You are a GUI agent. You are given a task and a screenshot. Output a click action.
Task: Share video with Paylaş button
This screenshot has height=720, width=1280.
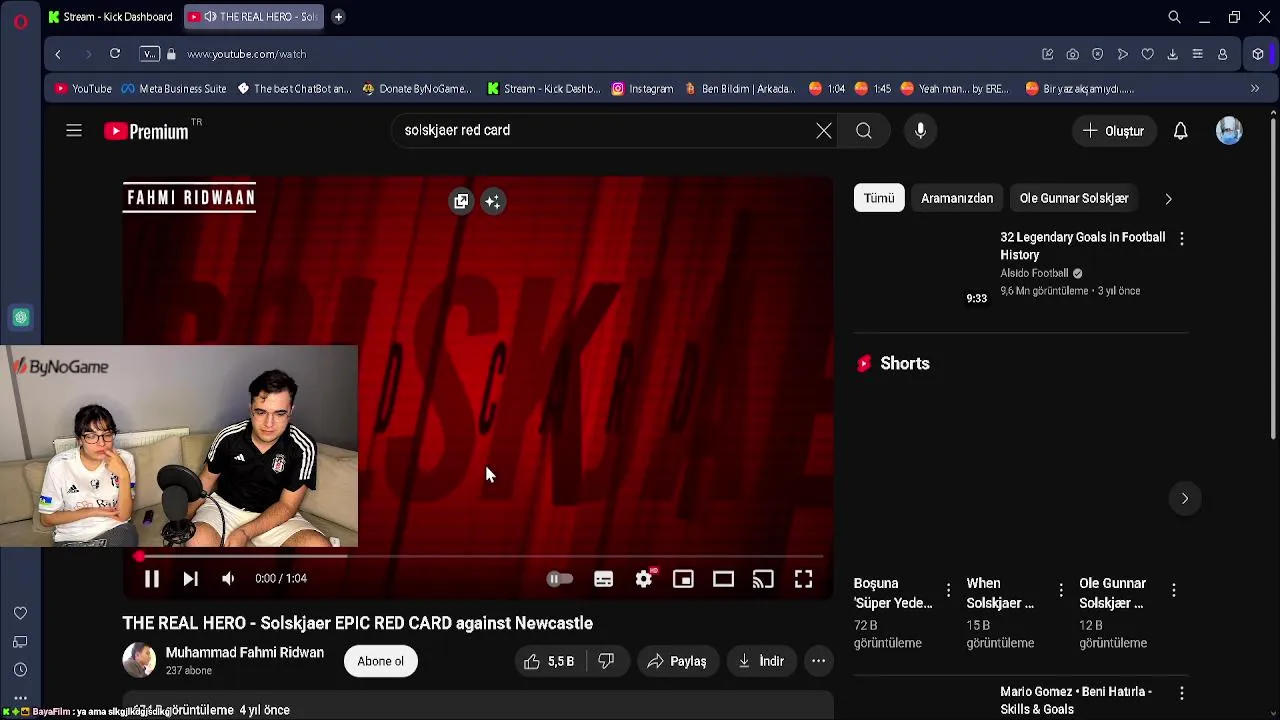point(677,661)
